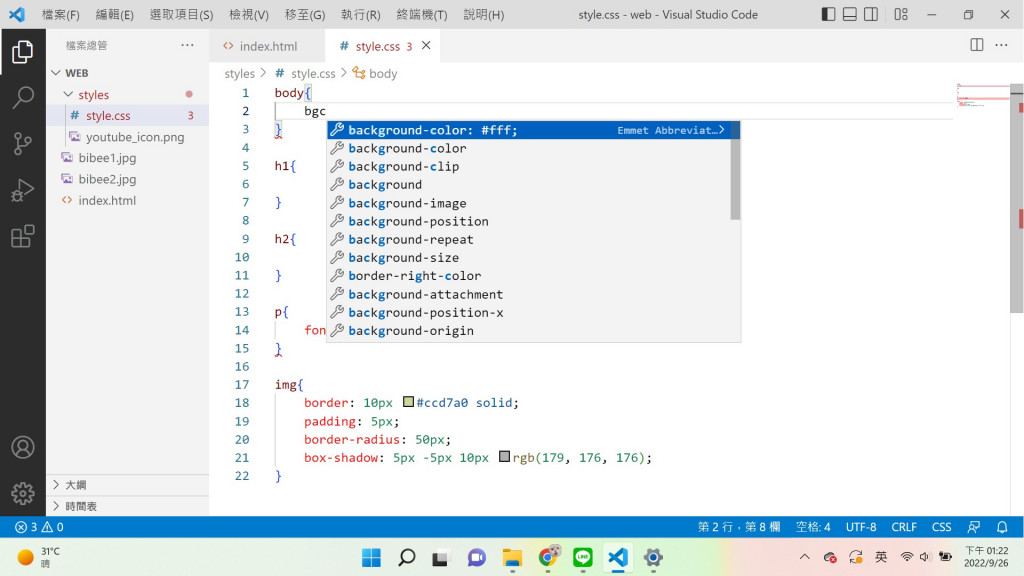Open LINE app from taskbar
The width and height of the screenshot is (1024, 576).
[583, 558]
